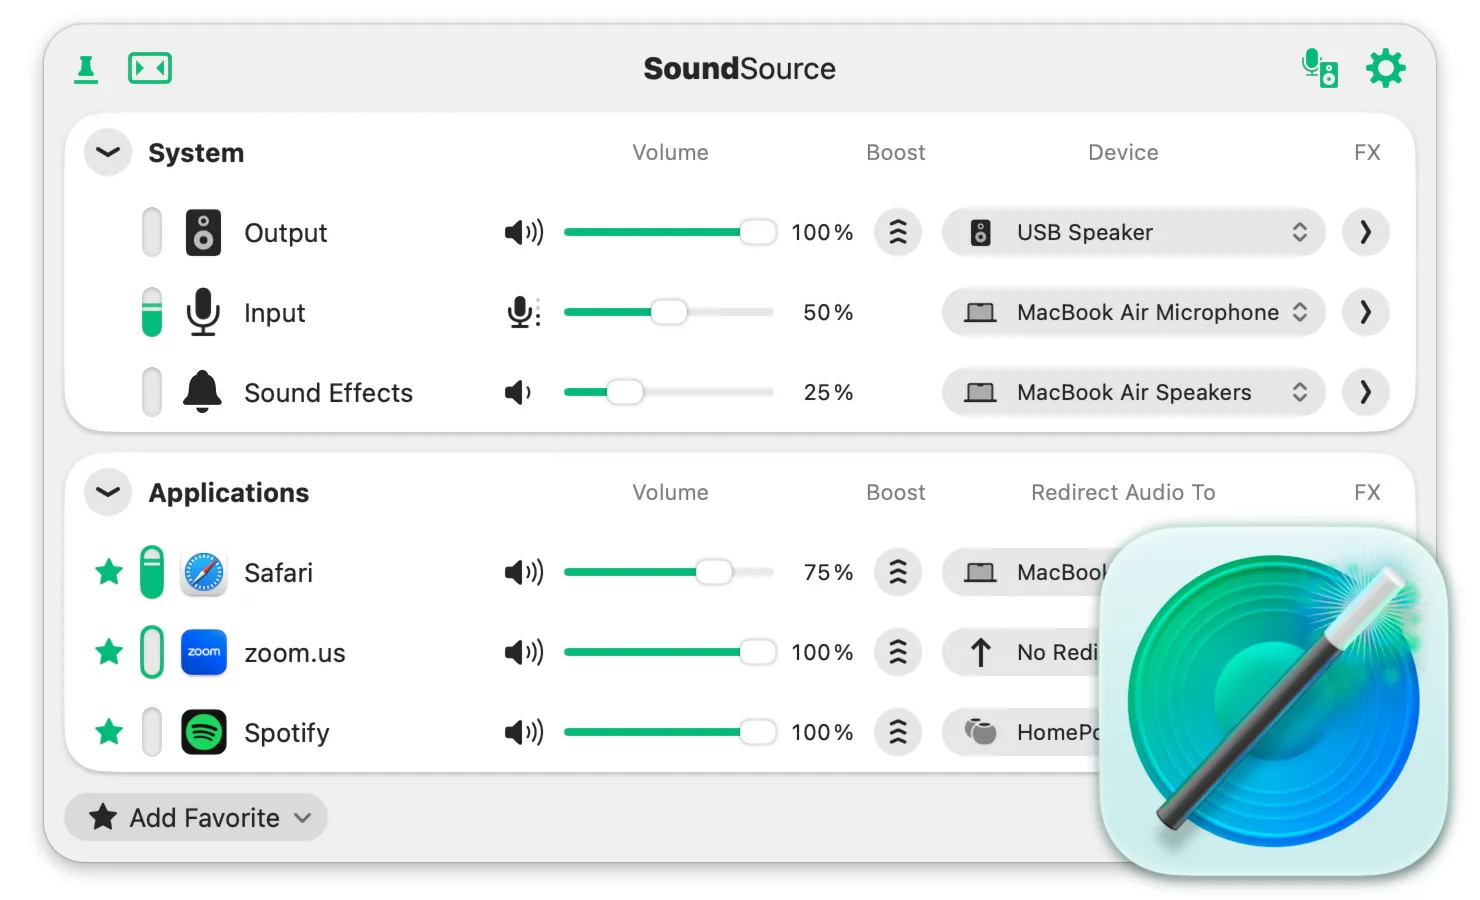Unfavorite zoom.us using its star
The width and height of the screenshot is (1480, 900).
(109, 652)
